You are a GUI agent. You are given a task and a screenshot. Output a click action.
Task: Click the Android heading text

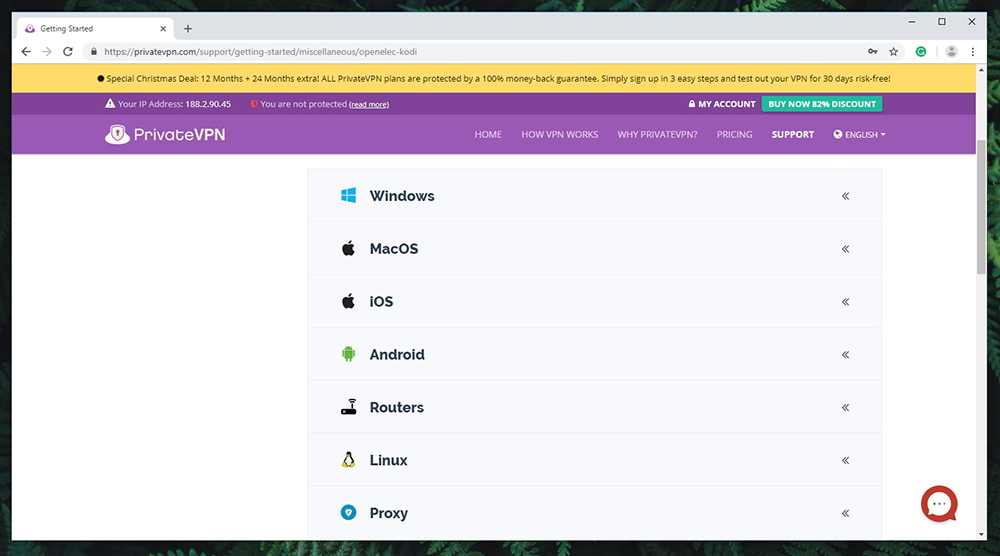click(x=397, y=355)
